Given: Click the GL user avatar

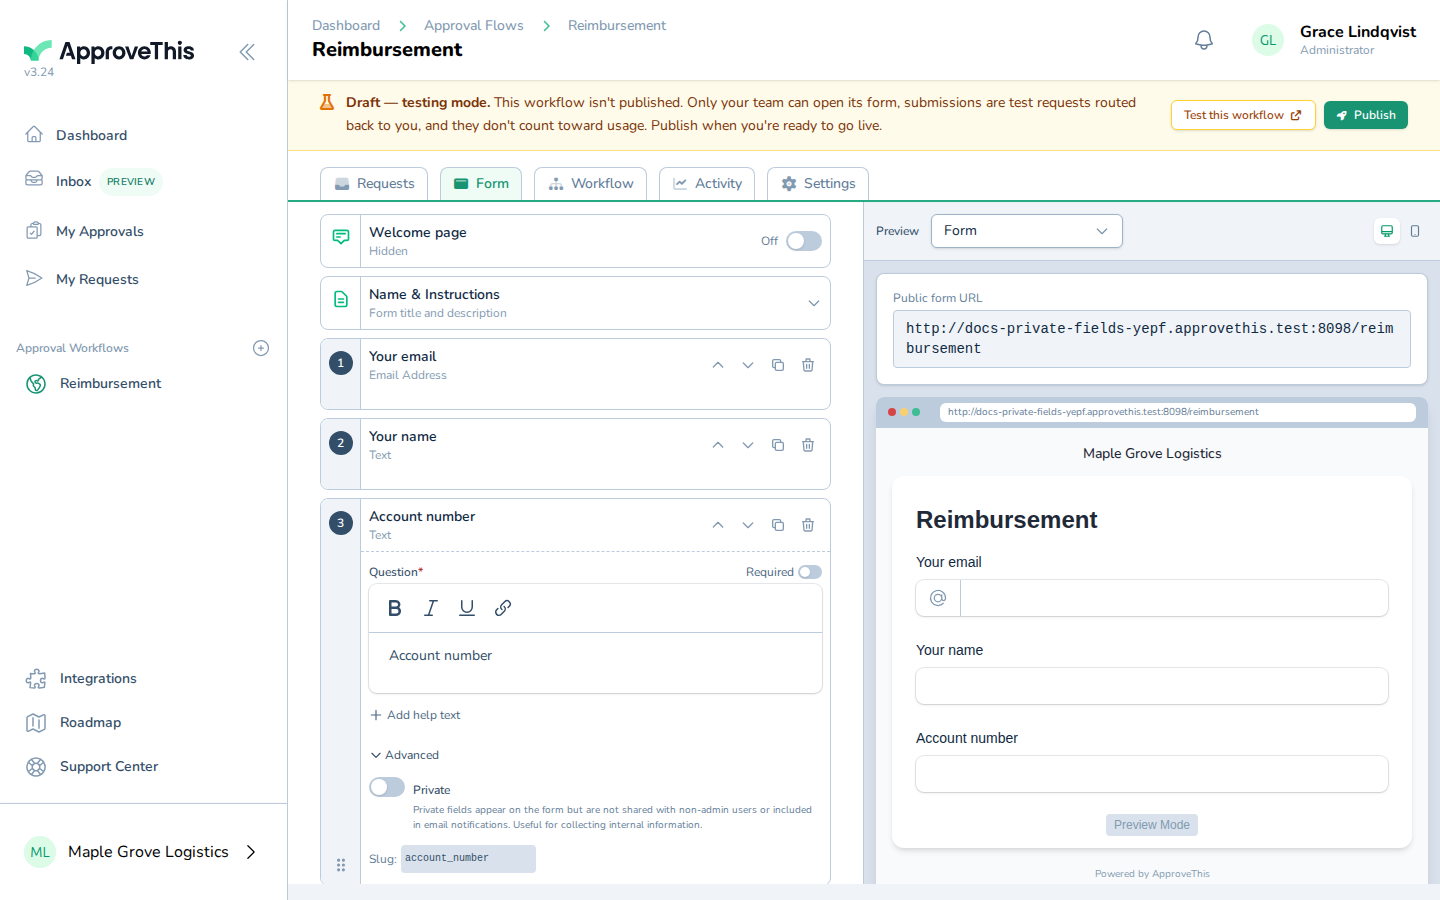Looking at the screenshot, I should tap(1268, 40).
